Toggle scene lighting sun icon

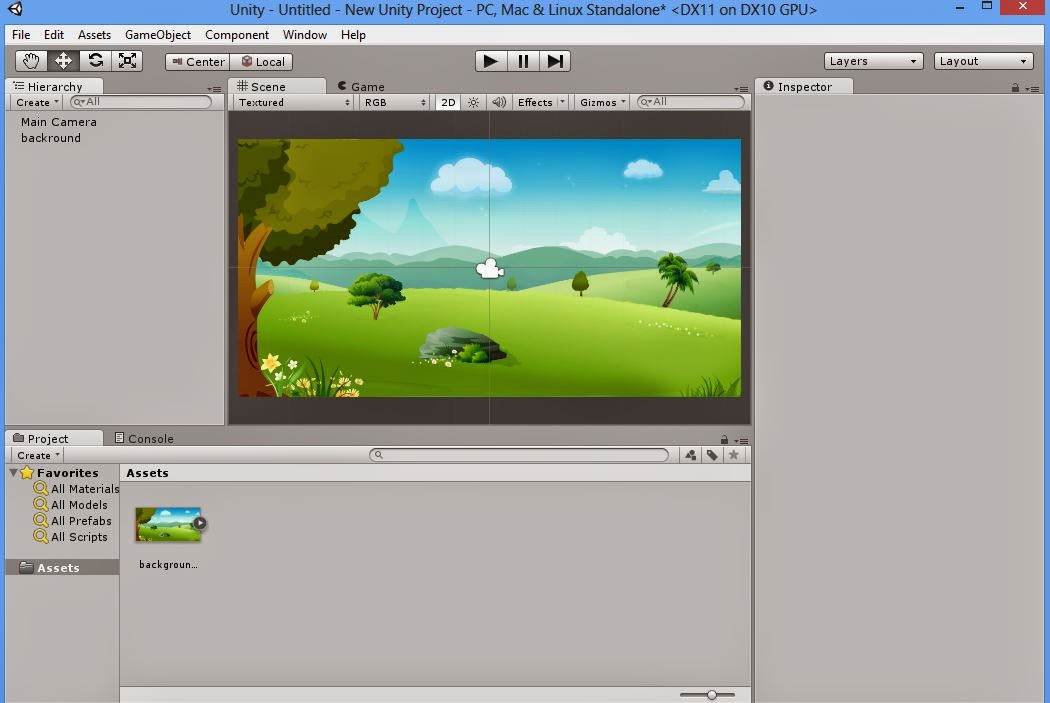[x=473, y=102]
